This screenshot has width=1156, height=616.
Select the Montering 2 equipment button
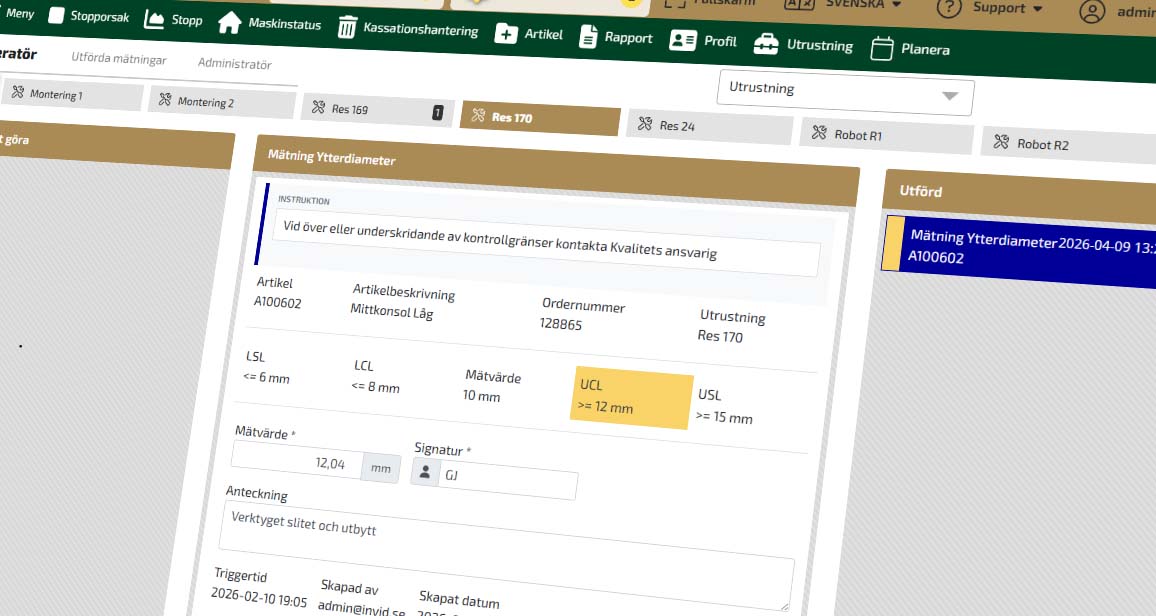point(222,102)
